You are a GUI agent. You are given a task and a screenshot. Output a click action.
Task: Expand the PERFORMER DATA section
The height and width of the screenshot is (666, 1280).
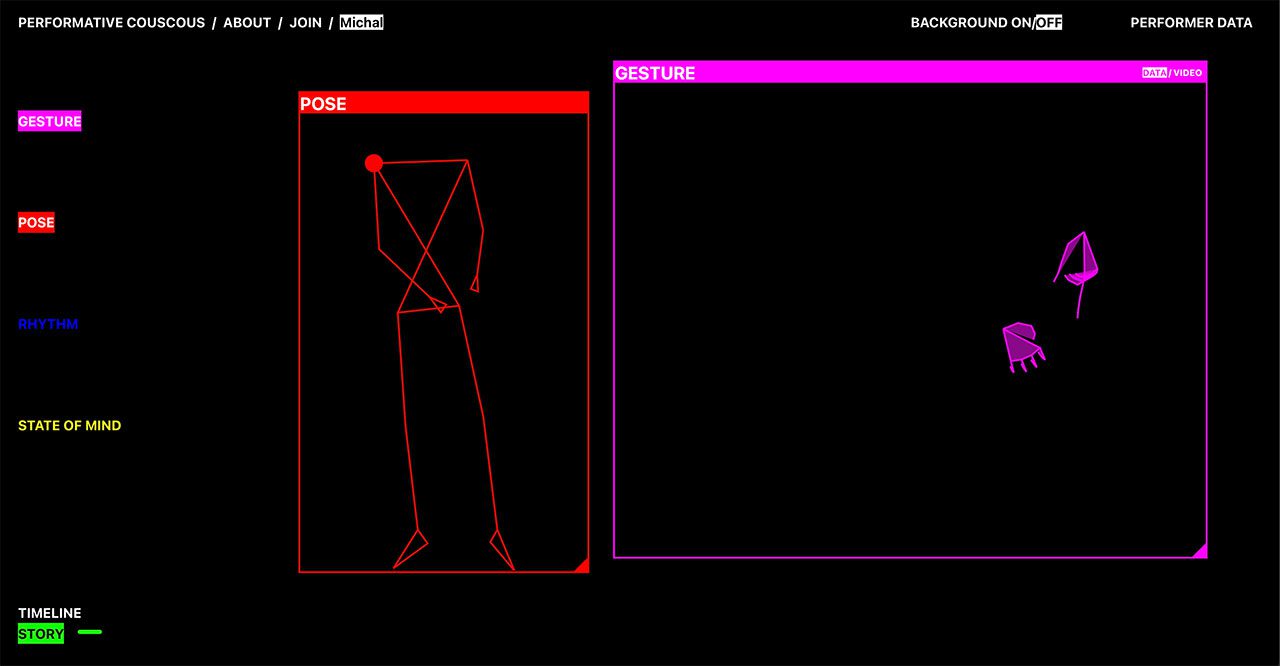coord(1191,23)
